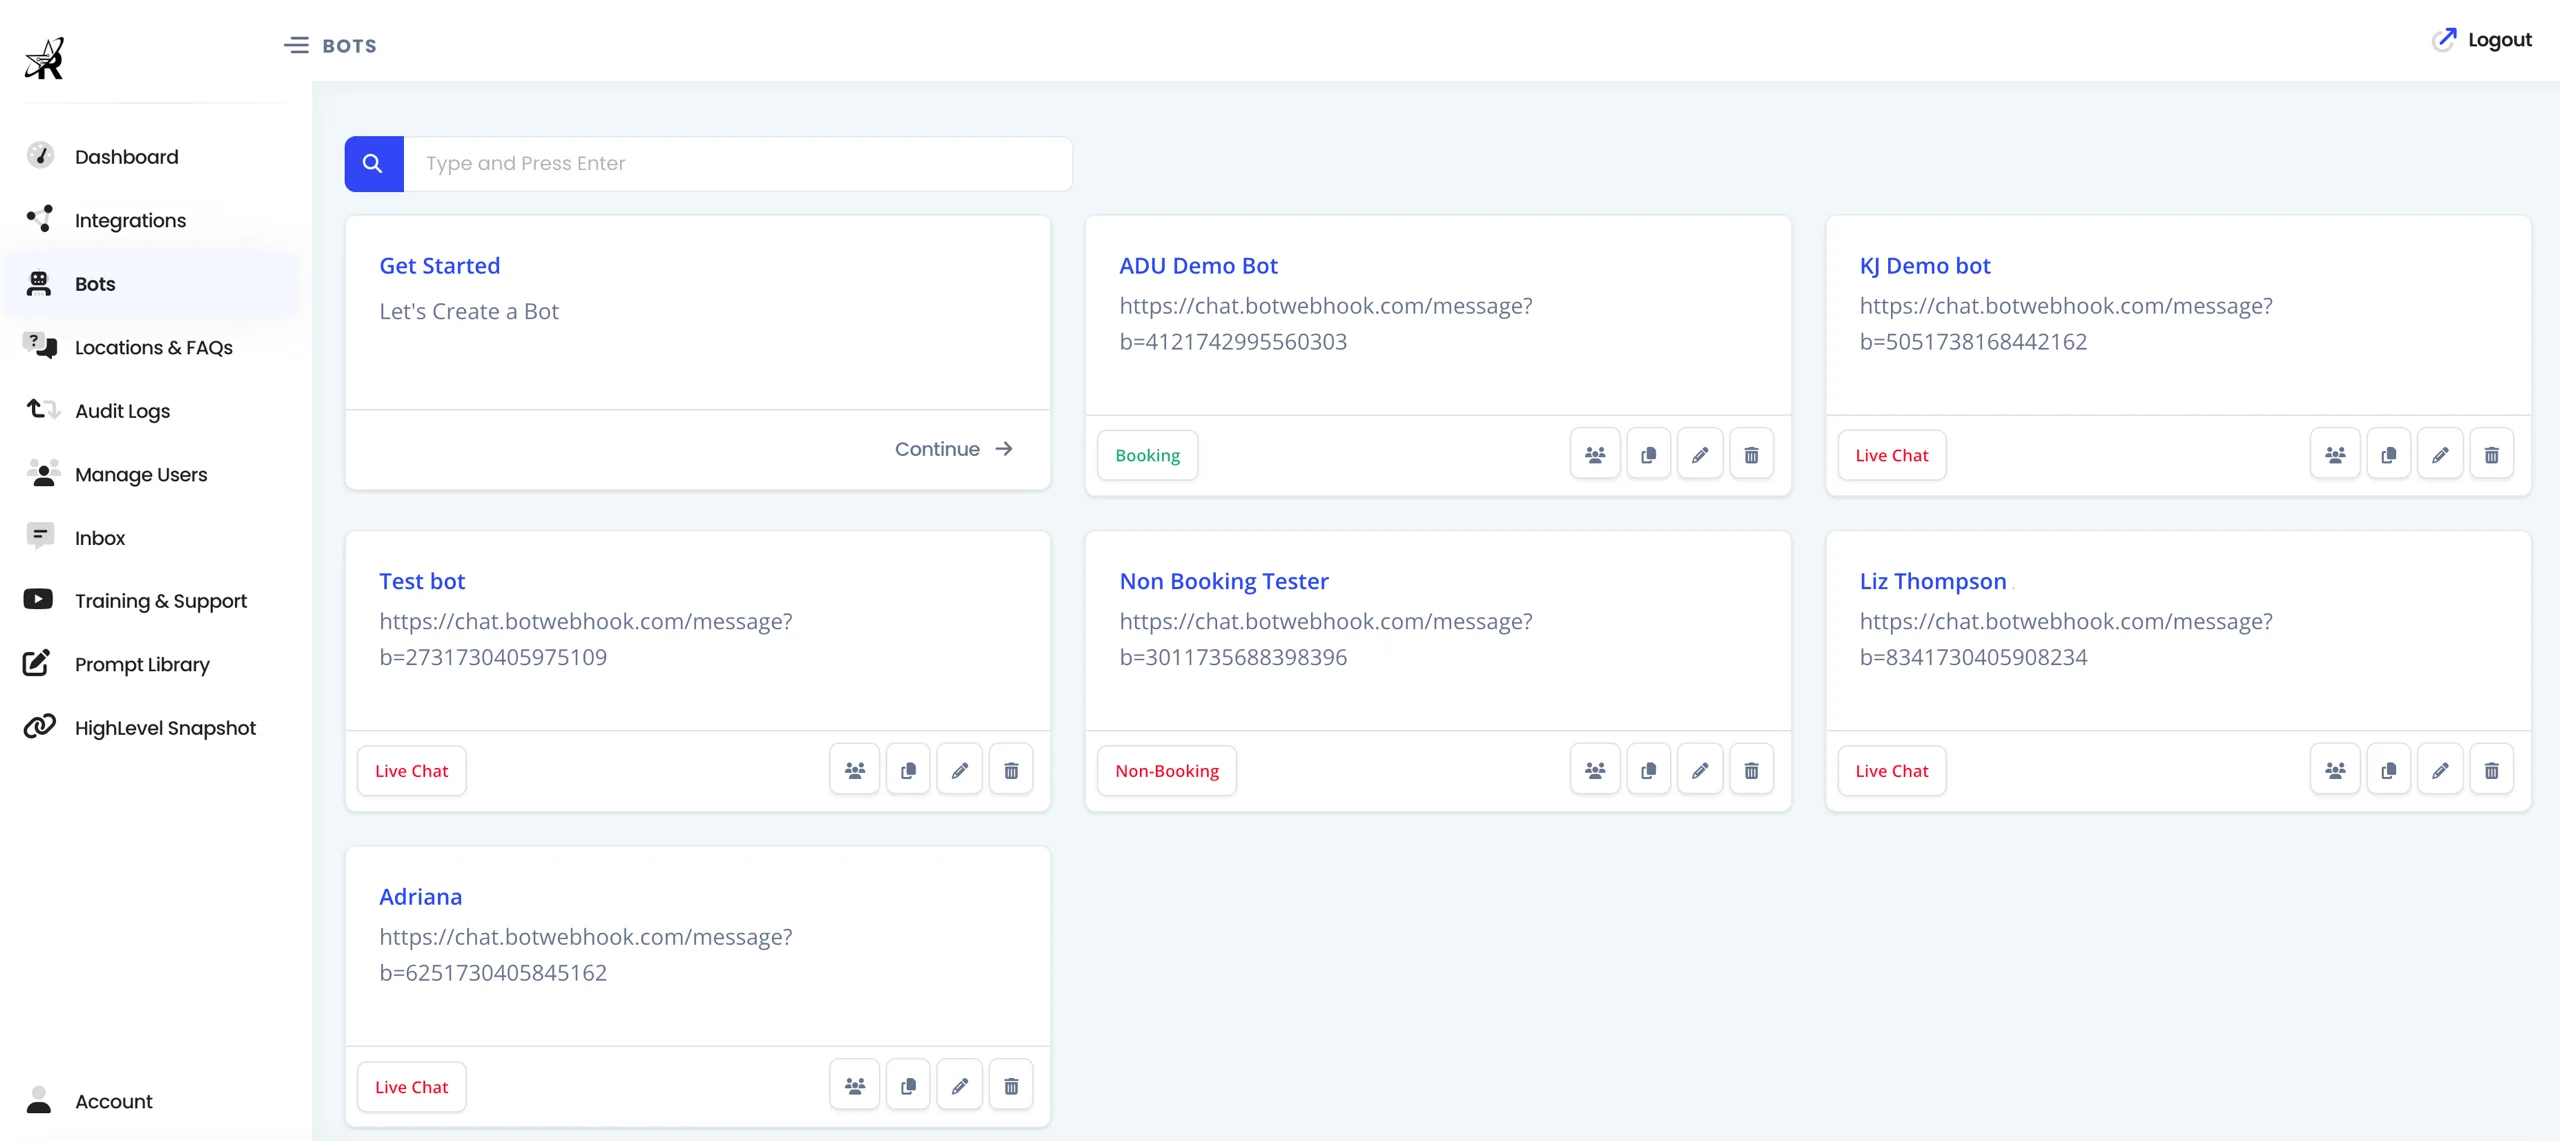Delete the Non Booking Tester bot
Image resolution: width=2560 pixels, height=1141 pixels.
(1751, 770)
